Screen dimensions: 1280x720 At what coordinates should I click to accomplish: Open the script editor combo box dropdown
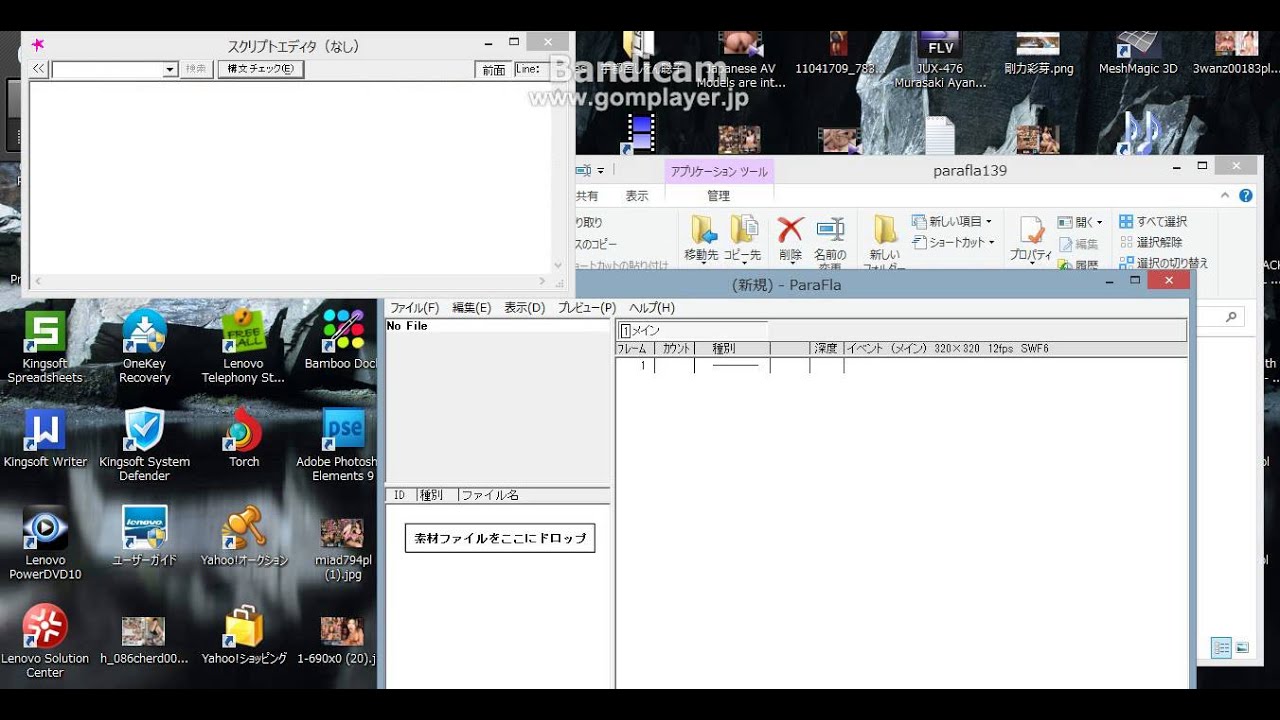tap(170, 70)
